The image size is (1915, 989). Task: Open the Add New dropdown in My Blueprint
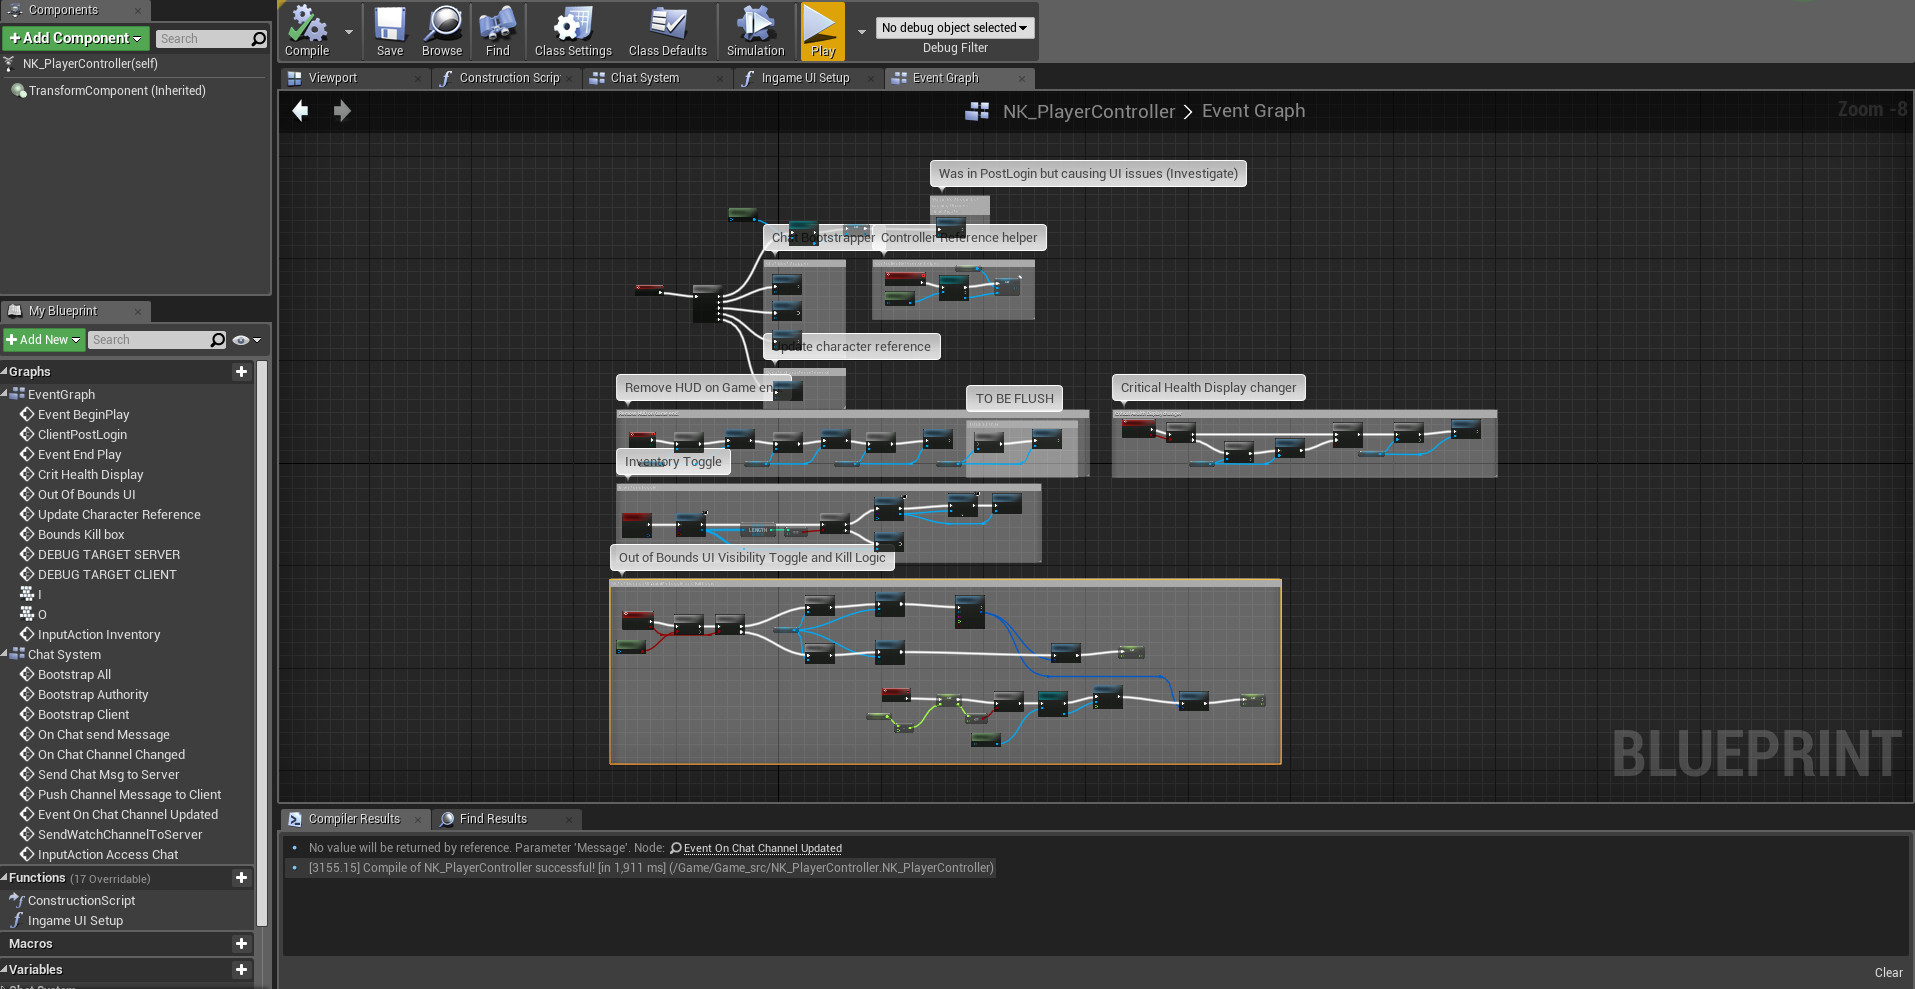click(x=43, y=339)
